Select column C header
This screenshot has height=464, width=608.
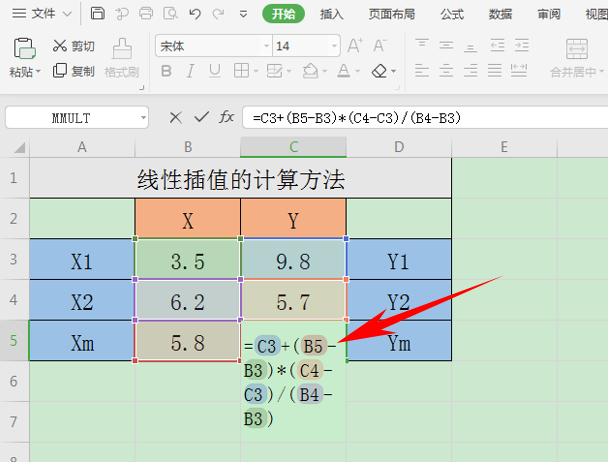tap(294, 147)
